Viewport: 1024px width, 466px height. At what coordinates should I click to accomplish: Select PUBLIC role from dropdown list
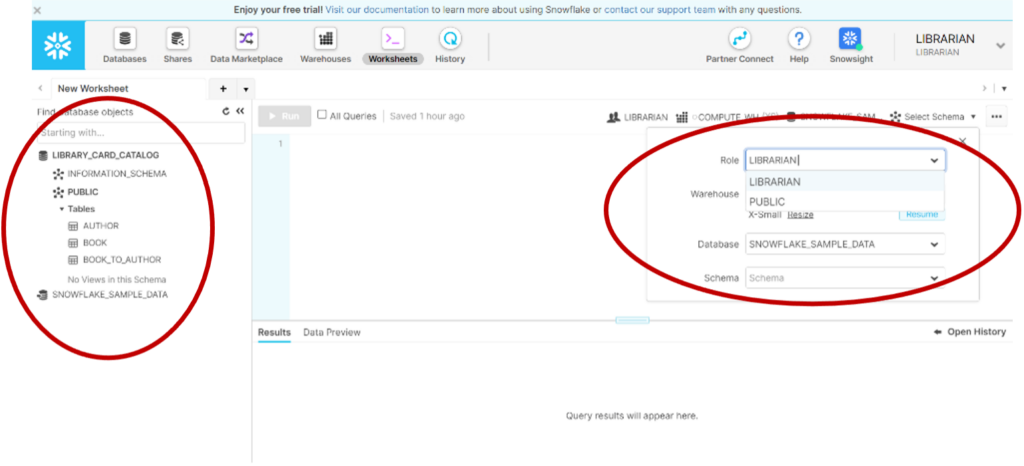[767, 202]
